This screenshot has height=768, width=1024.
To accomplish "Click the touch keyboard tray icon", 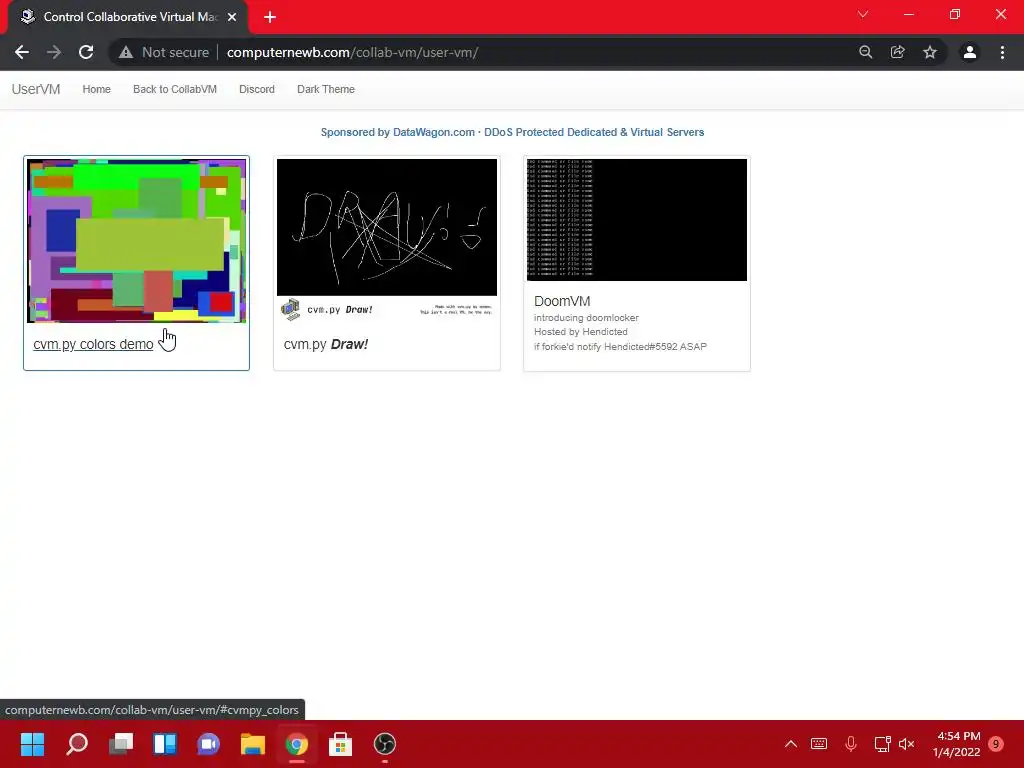I will click(819, 744).
